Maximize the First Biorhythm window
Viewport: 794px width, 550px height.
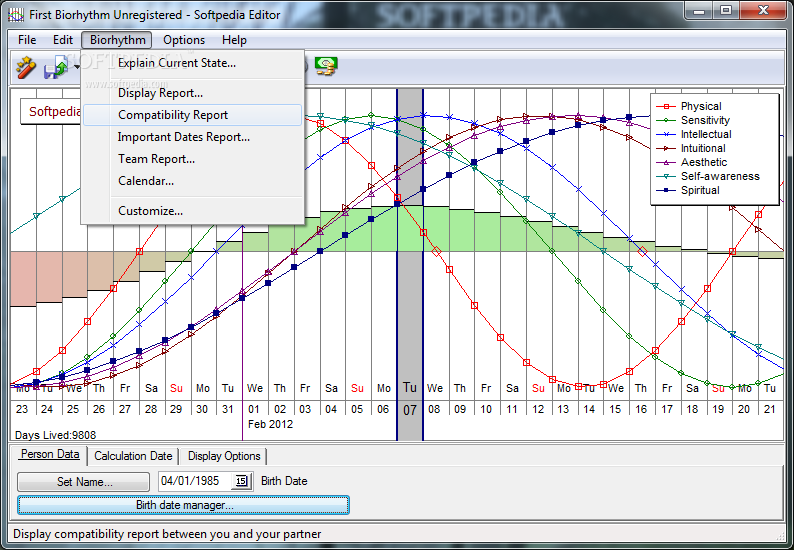[726, 10]
